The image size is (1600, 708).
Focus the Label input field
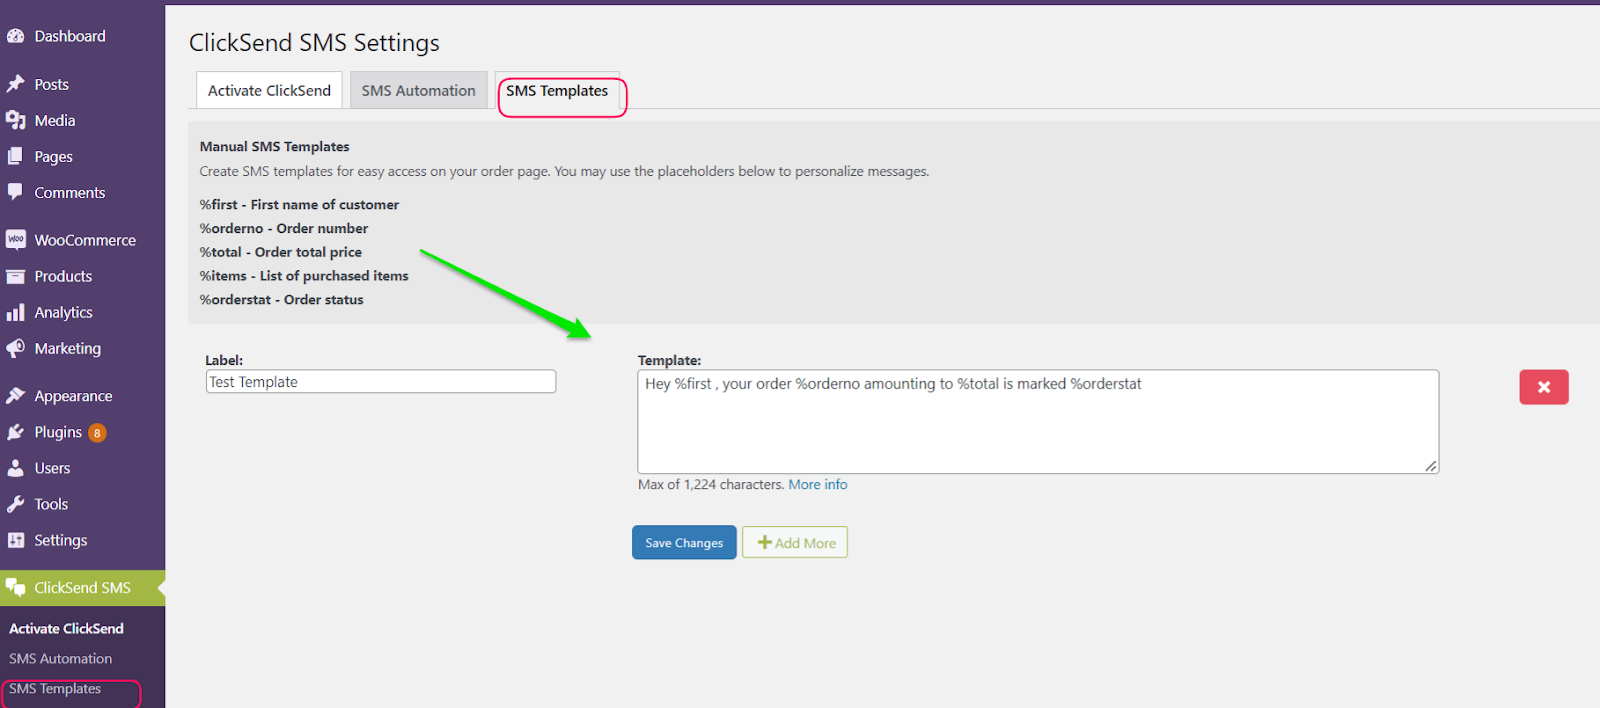(x=381, y=381)
